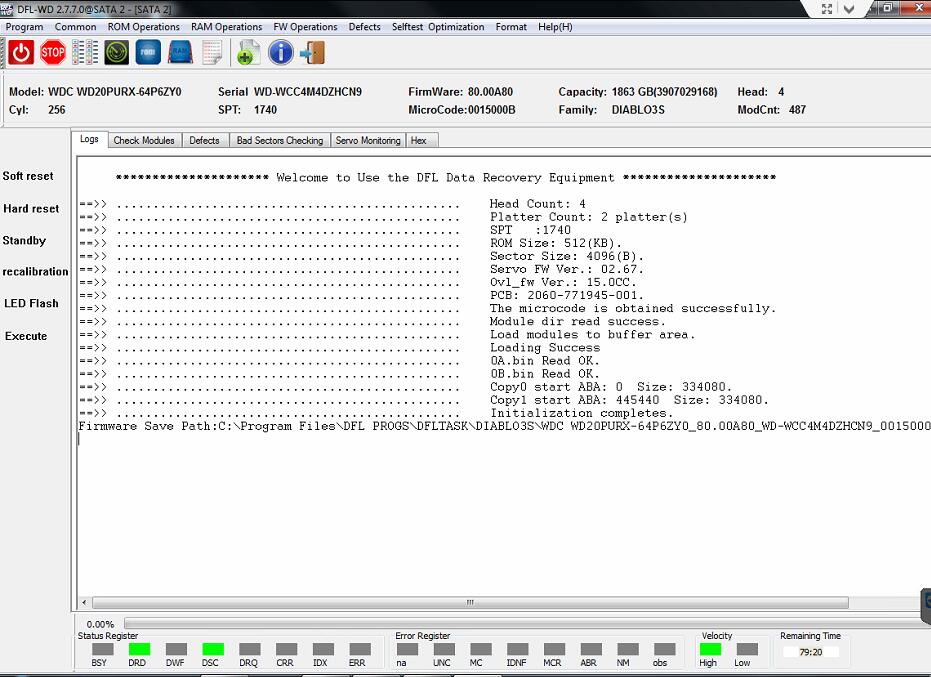Image resolution: width=931 pixels, height=677 pixels.
Task: Click the UNC error register indicator
Action: coord(444,649)
